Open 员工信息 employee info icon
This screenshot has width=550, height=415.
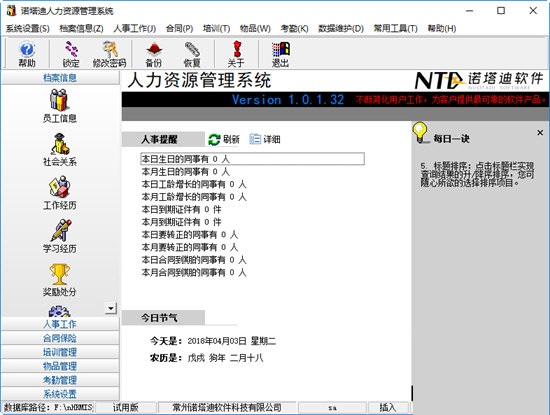tap(60, 106)
